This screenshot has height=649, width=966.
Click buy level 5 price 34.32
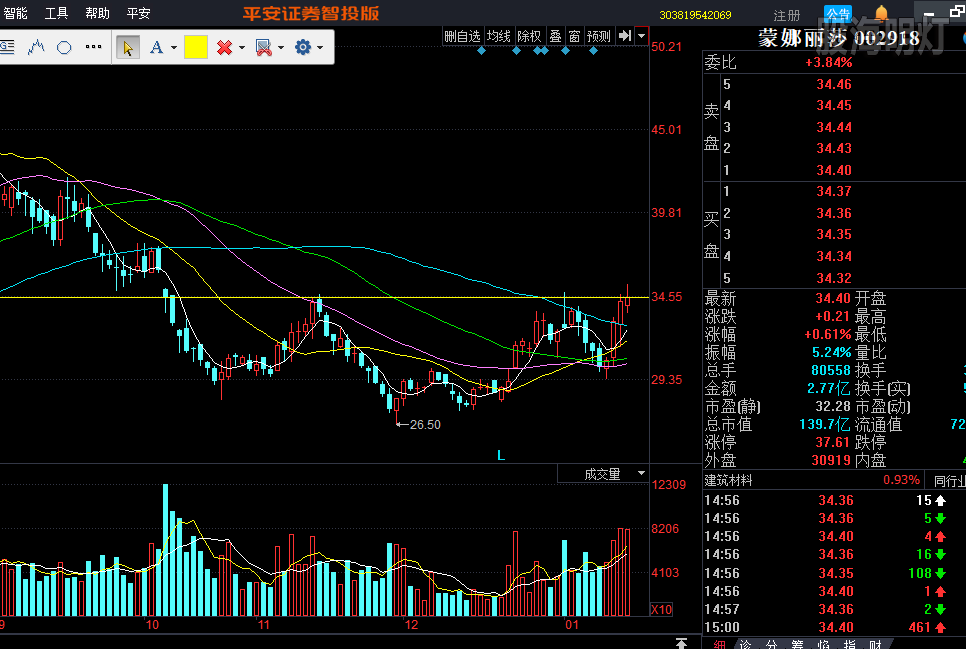pos(834,278)
